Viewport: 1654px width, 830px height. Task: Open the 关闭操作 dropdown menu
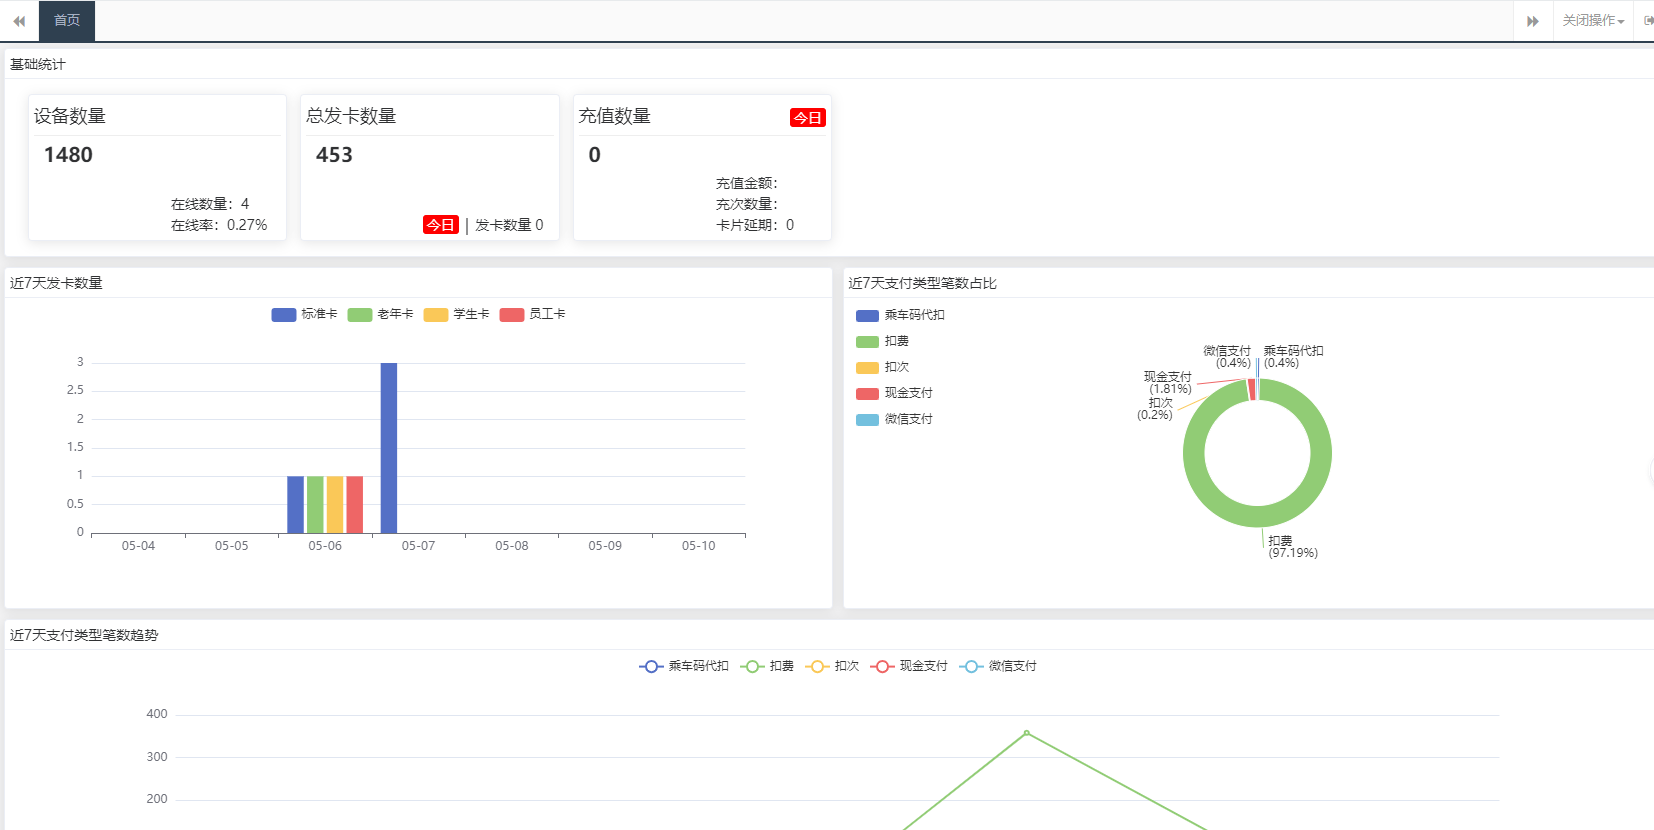(1593, 21)
